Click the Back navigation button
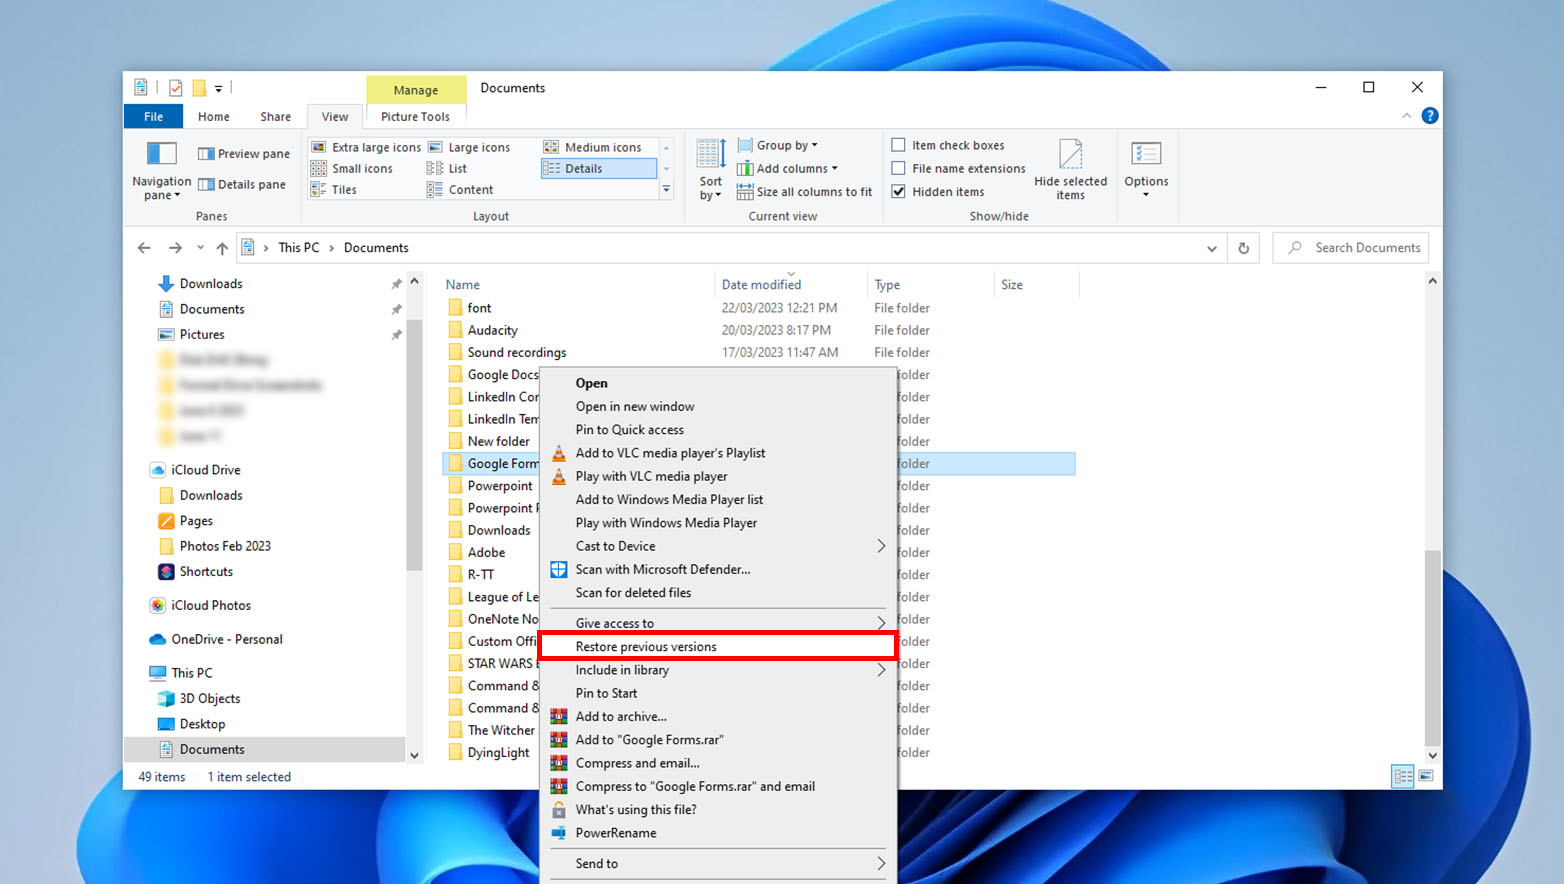The height and width of the screenshot is (884, 1564). click(144, 247)
